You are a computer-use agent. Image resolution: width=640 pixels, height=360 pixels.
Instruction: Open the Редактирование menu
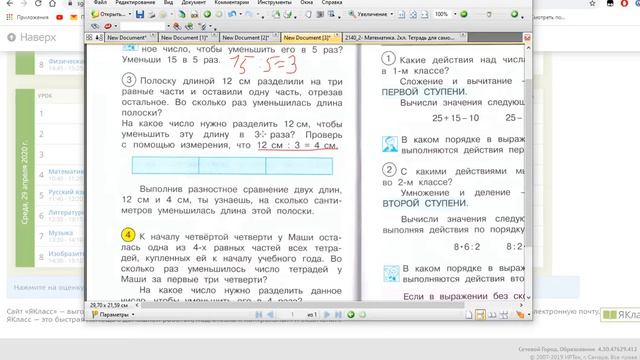(135, 2)
